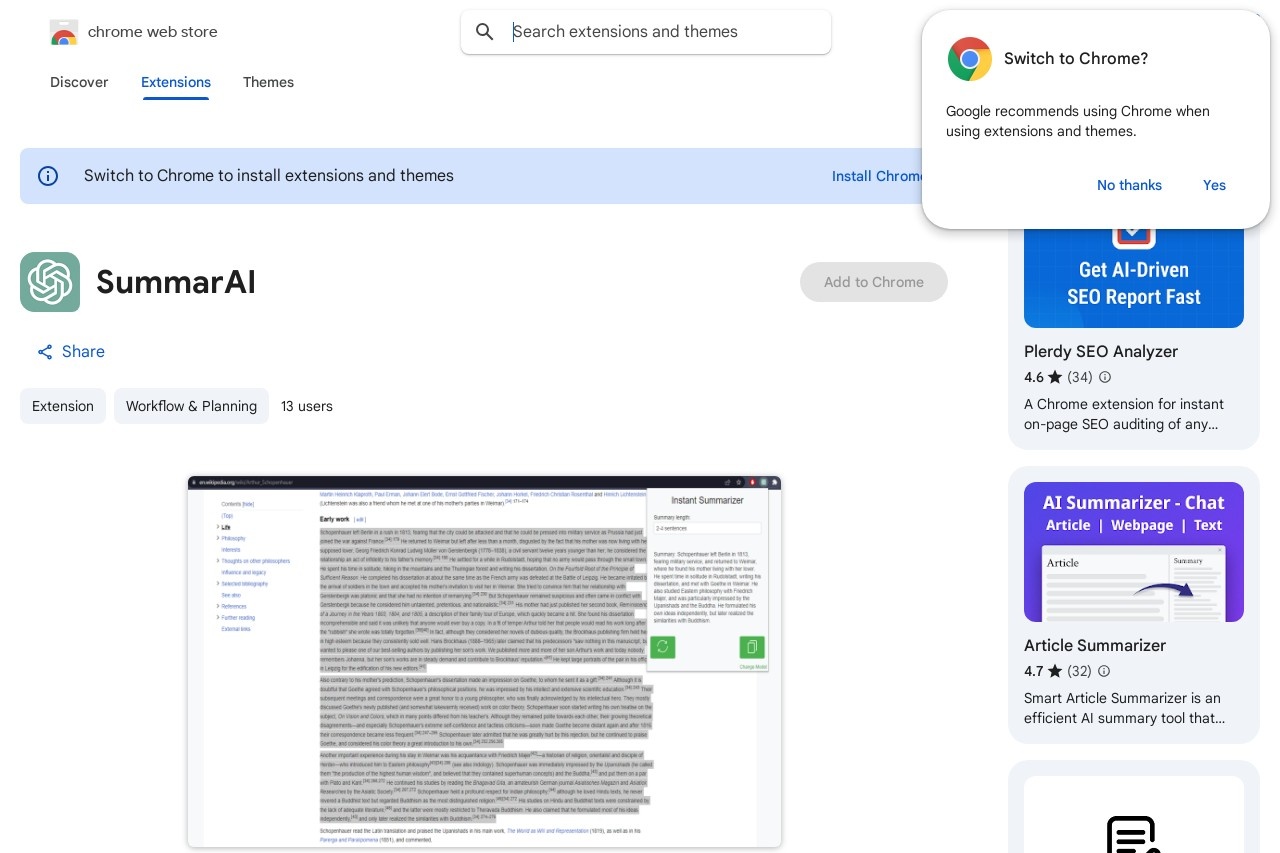The height and width of the screenshot is (853, 1280).
Task: Click the Plerdy SEO Analyzer title
Action: [x=1101, y=351]
